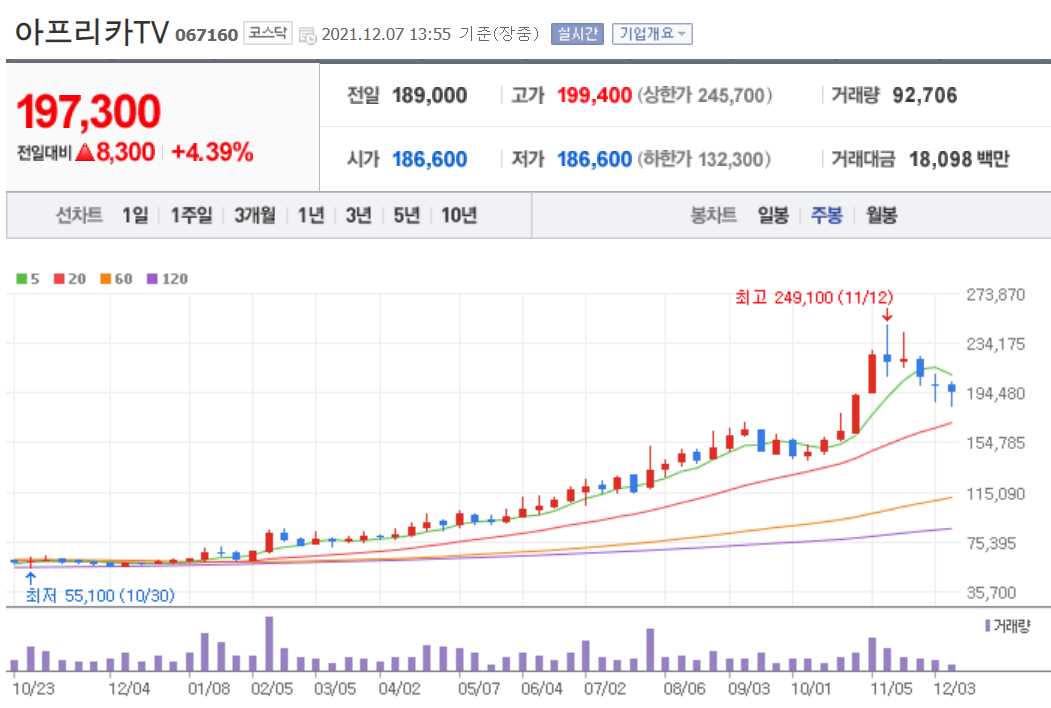Open the 기업개요 dropdown
The height and width of the screenshot is (708, 1051).
tap(651, 33)
